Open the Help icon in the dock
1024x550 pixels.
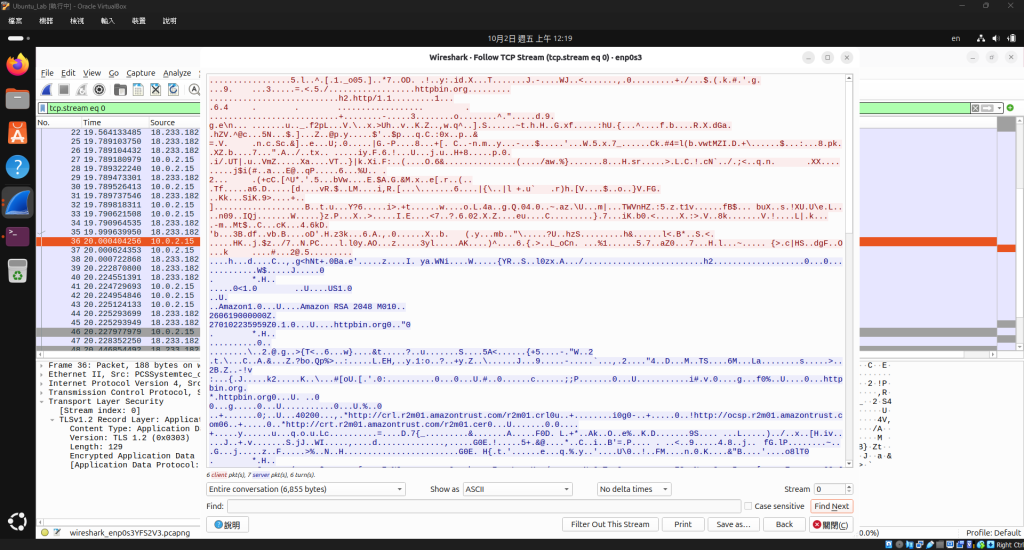click(18, 167)
